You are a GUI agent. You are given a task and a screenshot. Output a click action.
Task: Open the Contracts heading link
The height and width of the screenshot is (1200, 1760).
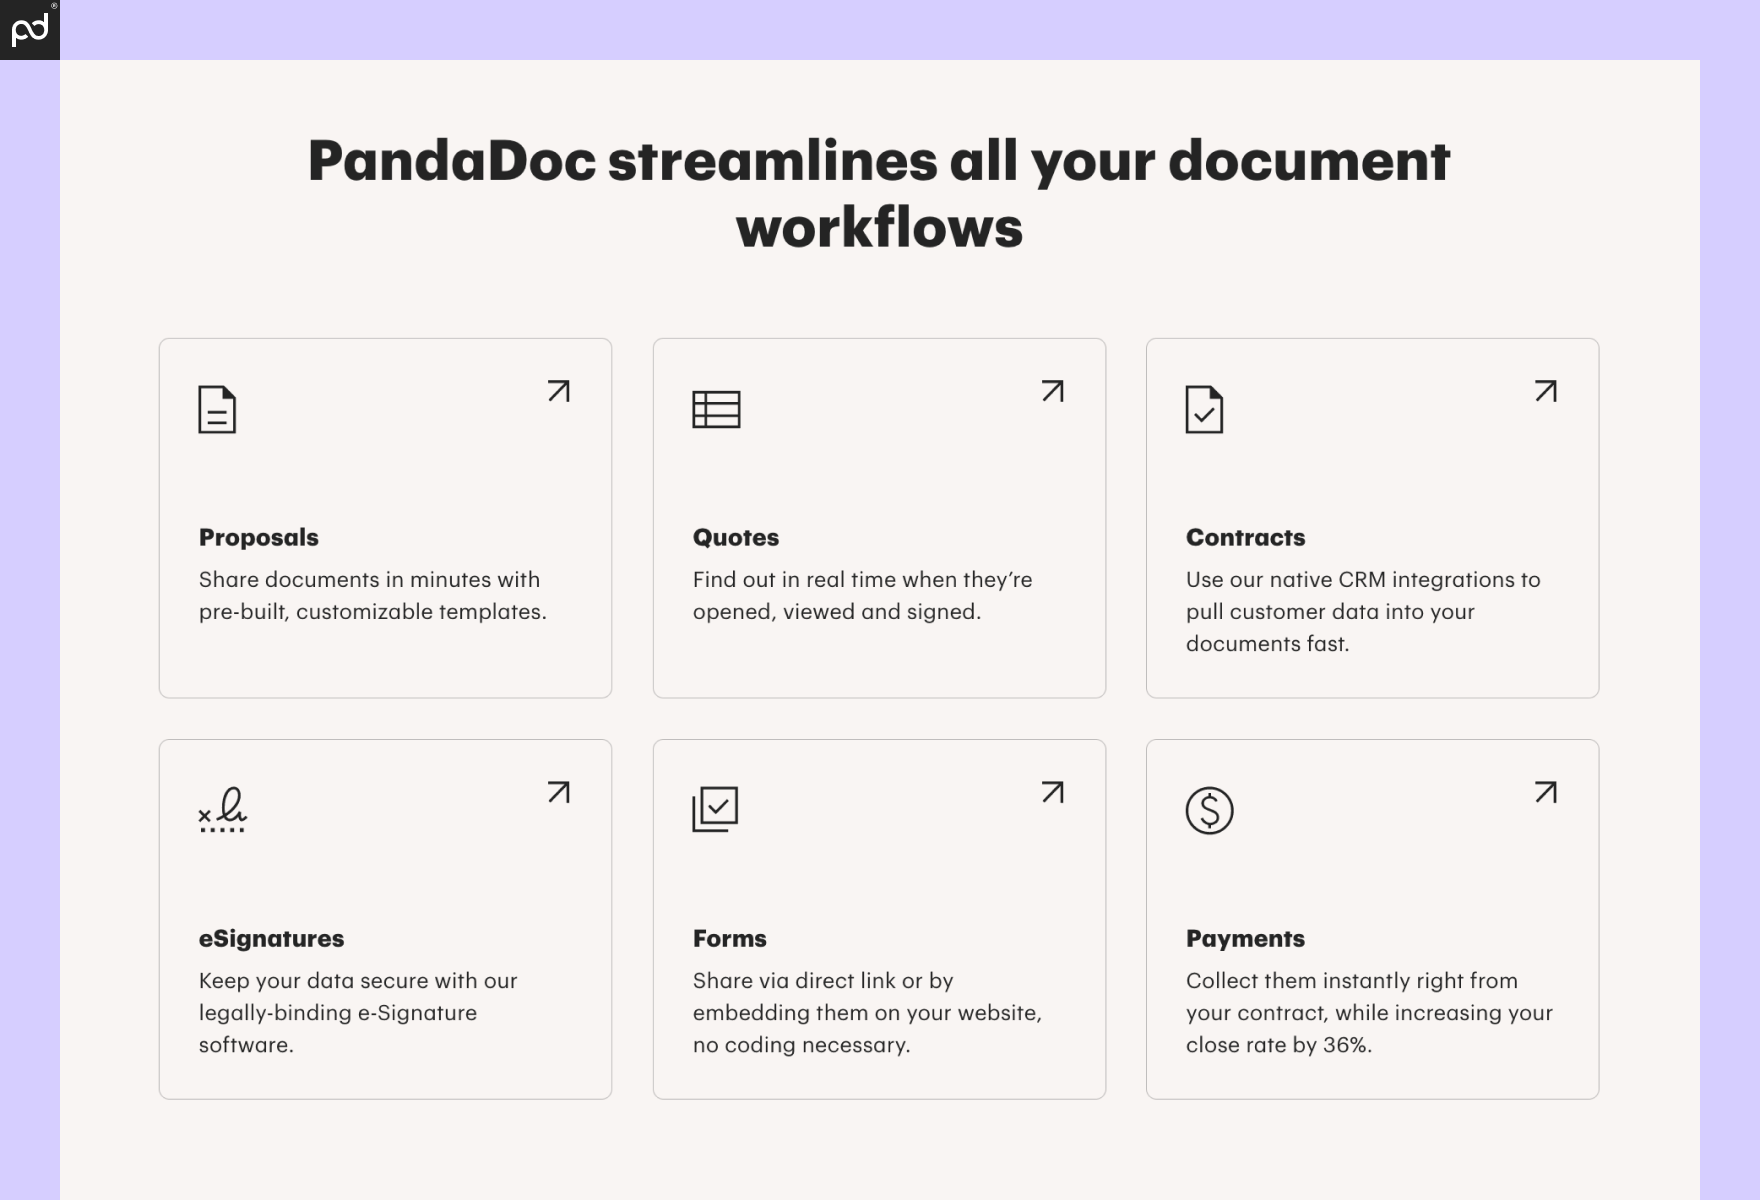click(1245, 538)
